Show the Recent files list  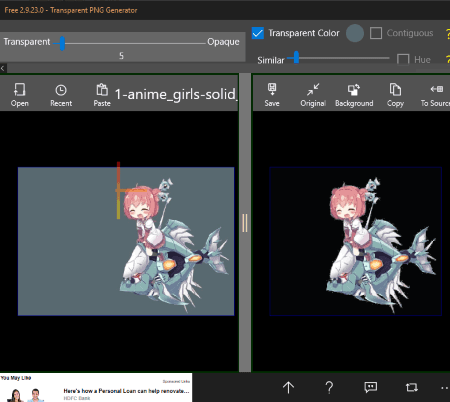point(61,95)
